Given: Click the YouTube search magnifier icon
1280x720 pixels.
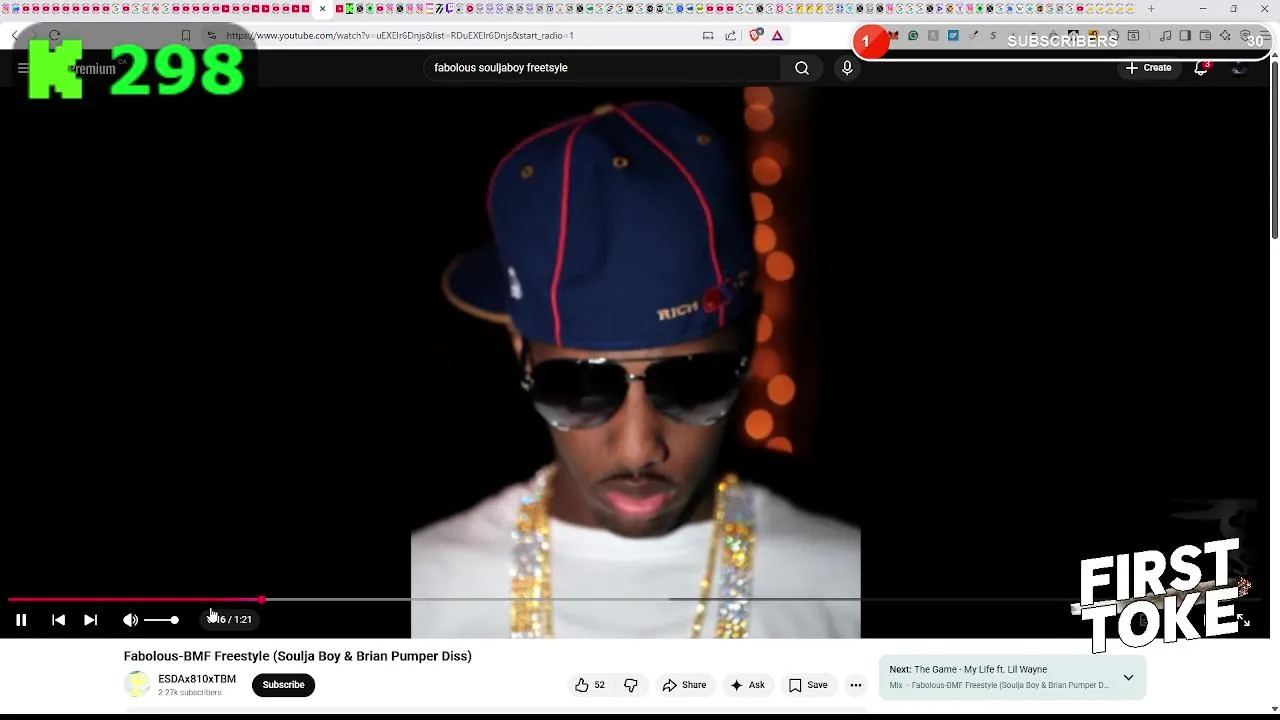Looking at the screenshot, I should tap(802, 68).
